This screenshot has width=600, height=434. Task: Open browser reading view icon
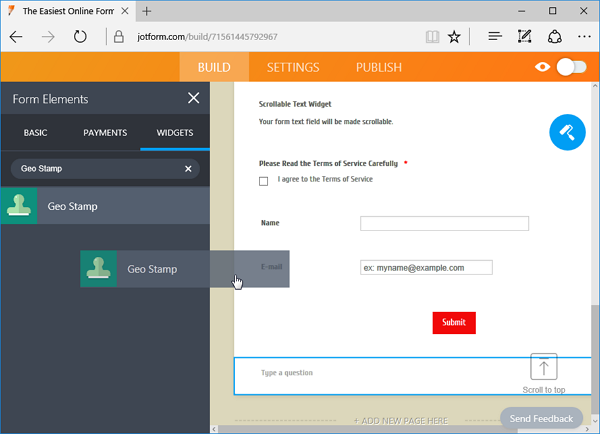point(431,36)
